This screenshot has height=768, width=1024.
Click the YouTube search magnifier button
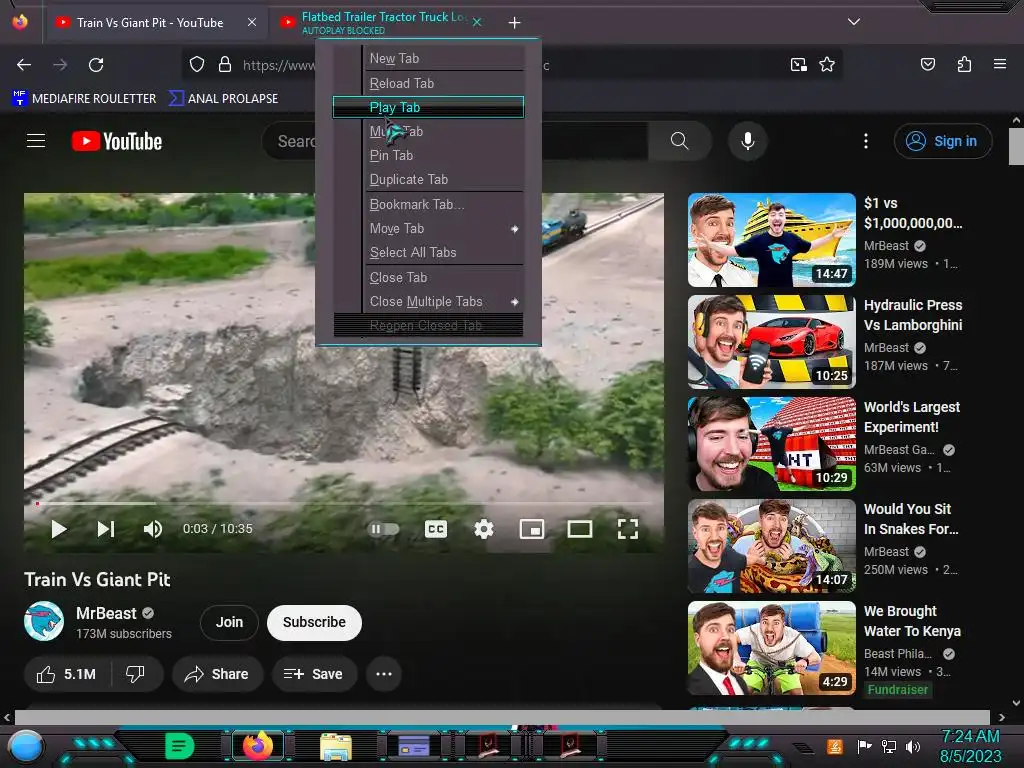[x=679, y=141]
